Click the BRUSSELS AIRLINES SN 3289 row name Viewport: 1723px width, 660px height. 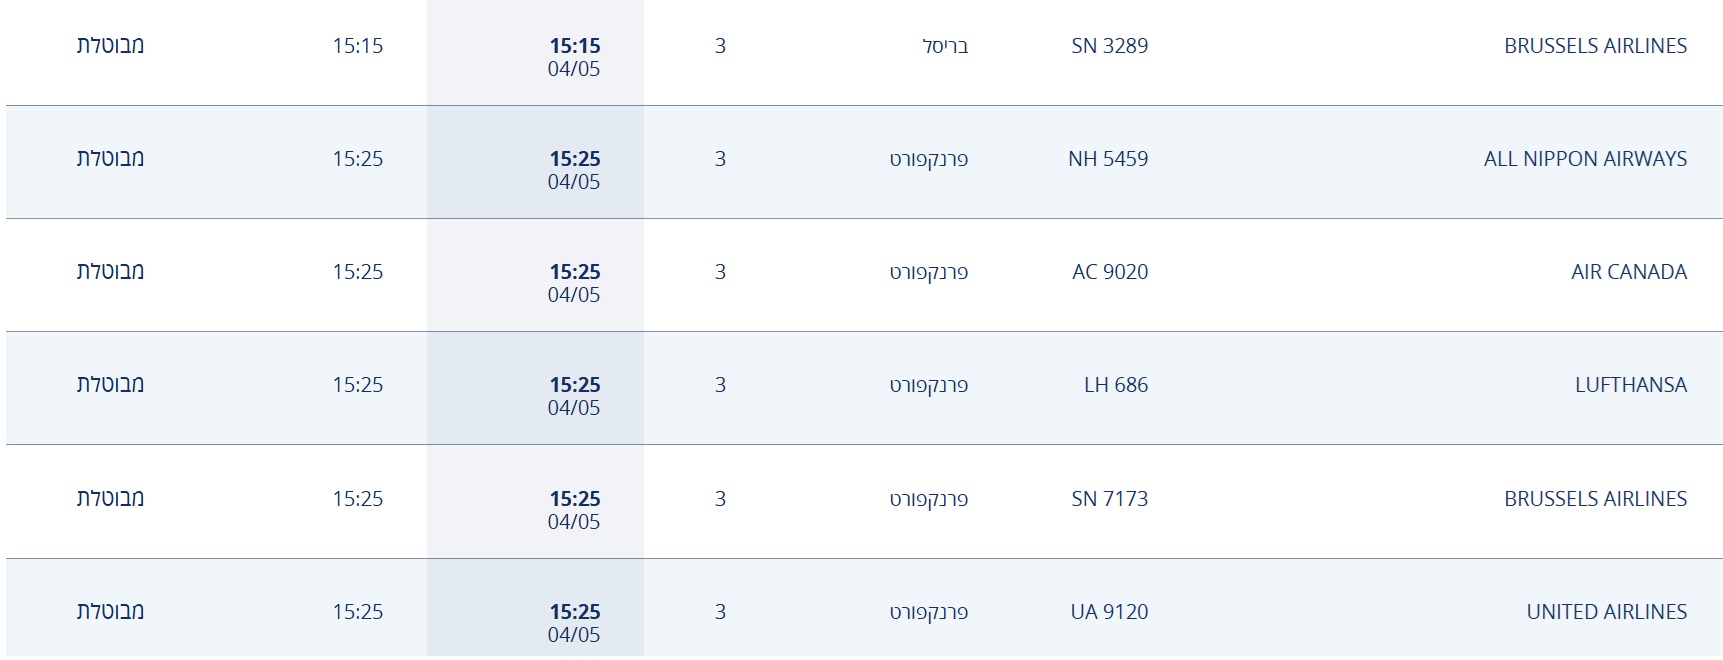coord(1595,46)
